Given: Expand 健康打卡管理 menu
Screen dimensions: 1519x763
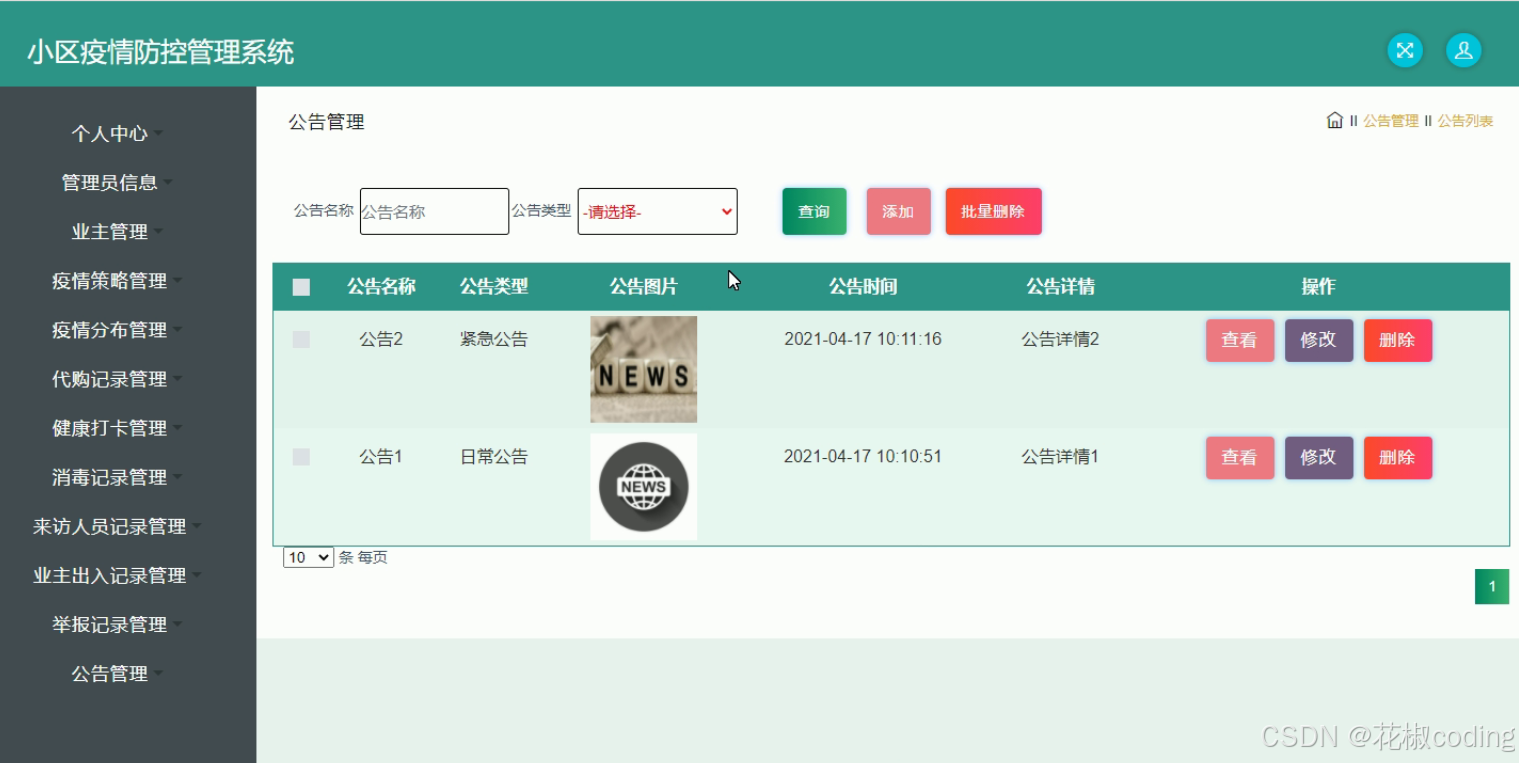Looking at the screenshot, I should pos(116,428).
